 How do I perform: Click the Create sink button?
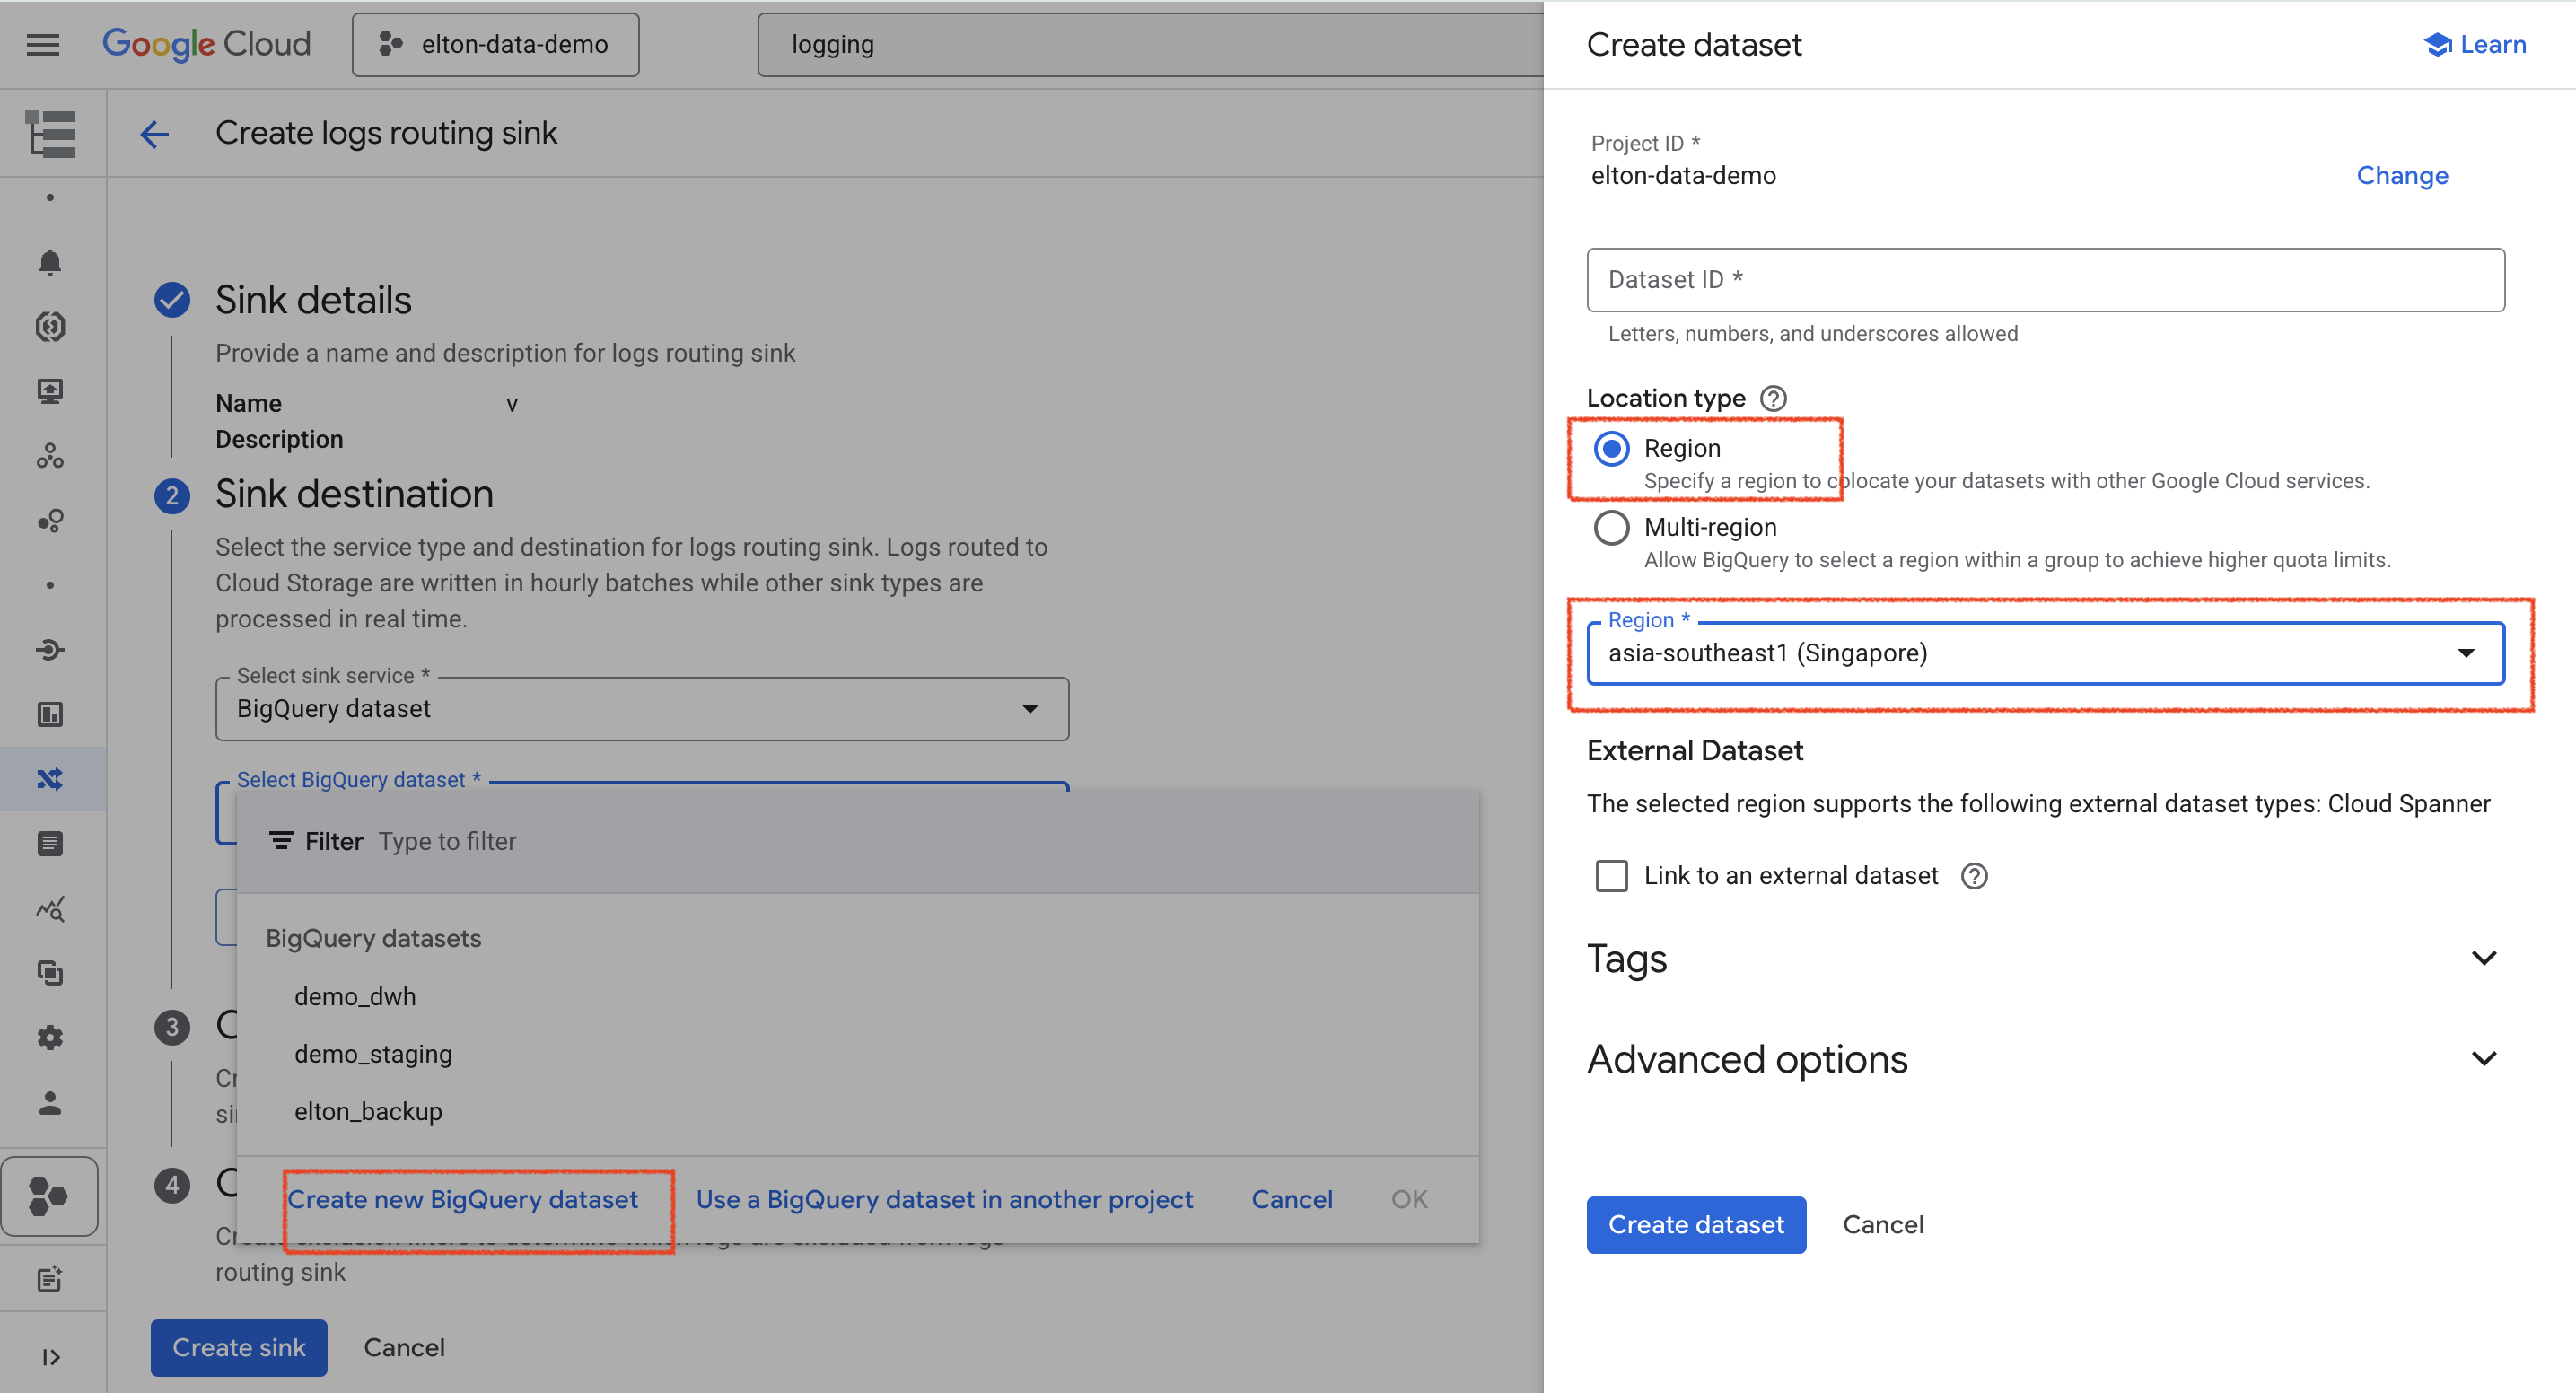239,1348
